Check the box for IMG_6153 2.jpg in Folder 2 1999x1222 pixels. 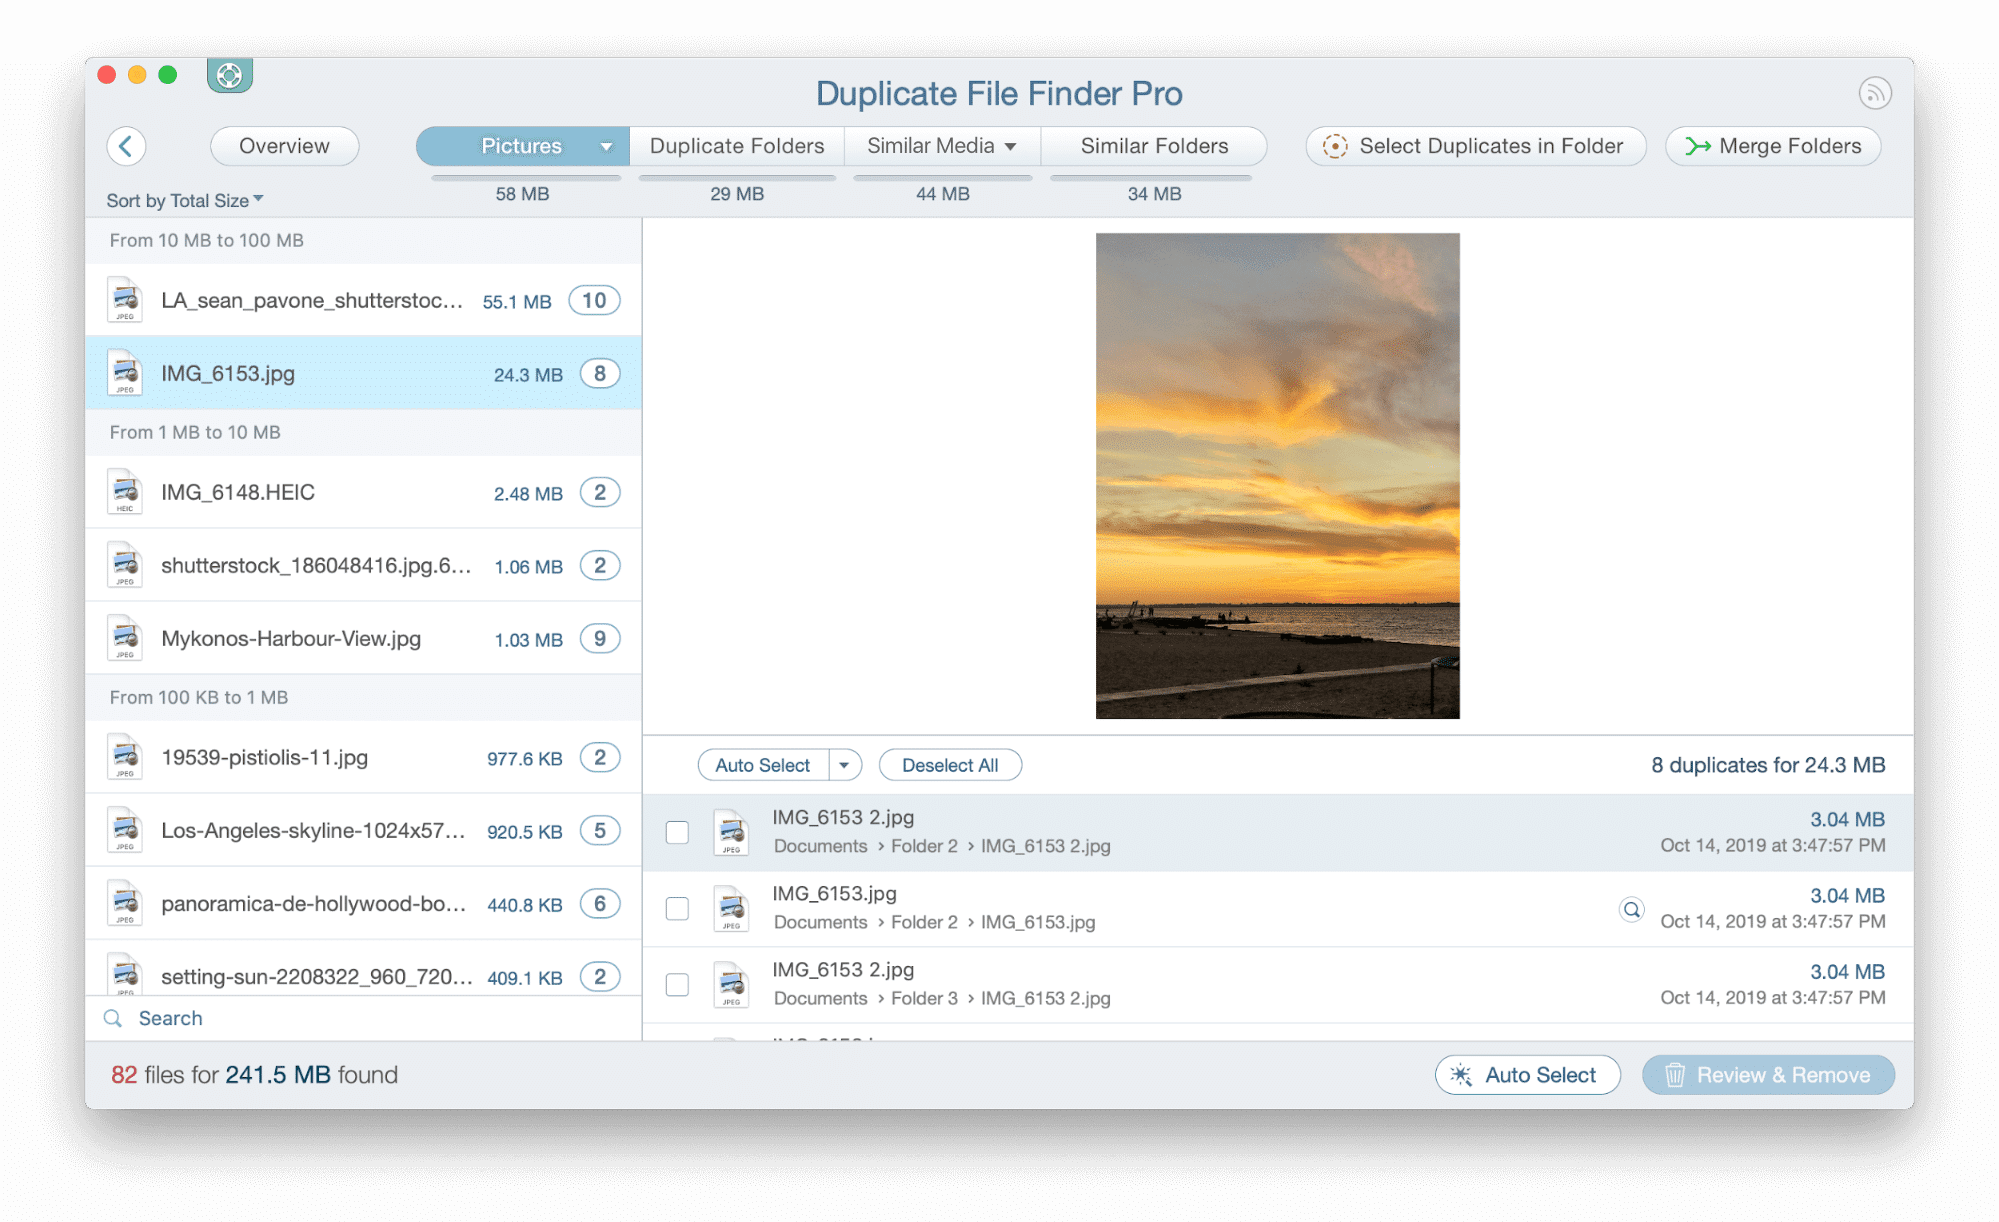[677, 831]
